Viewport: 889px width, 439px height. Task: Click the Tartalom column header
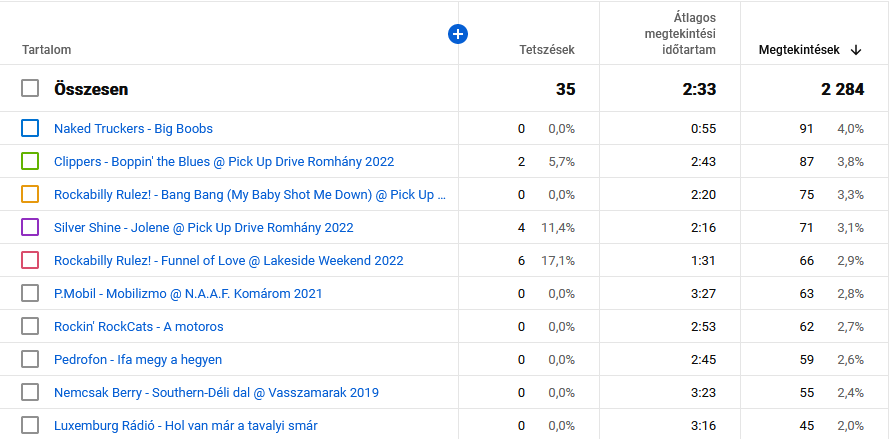pos(46,50)
